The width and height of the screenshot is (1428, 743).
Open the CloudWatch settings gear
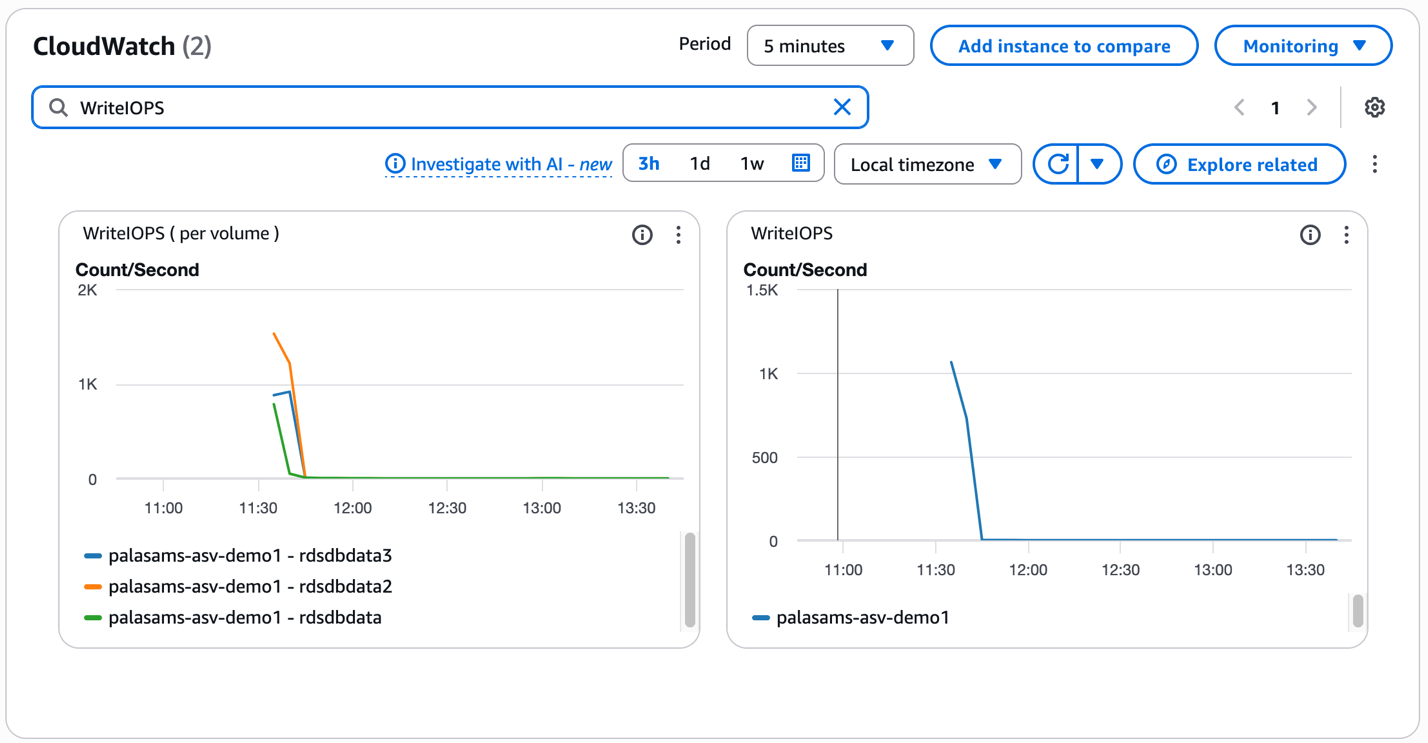1374,107
